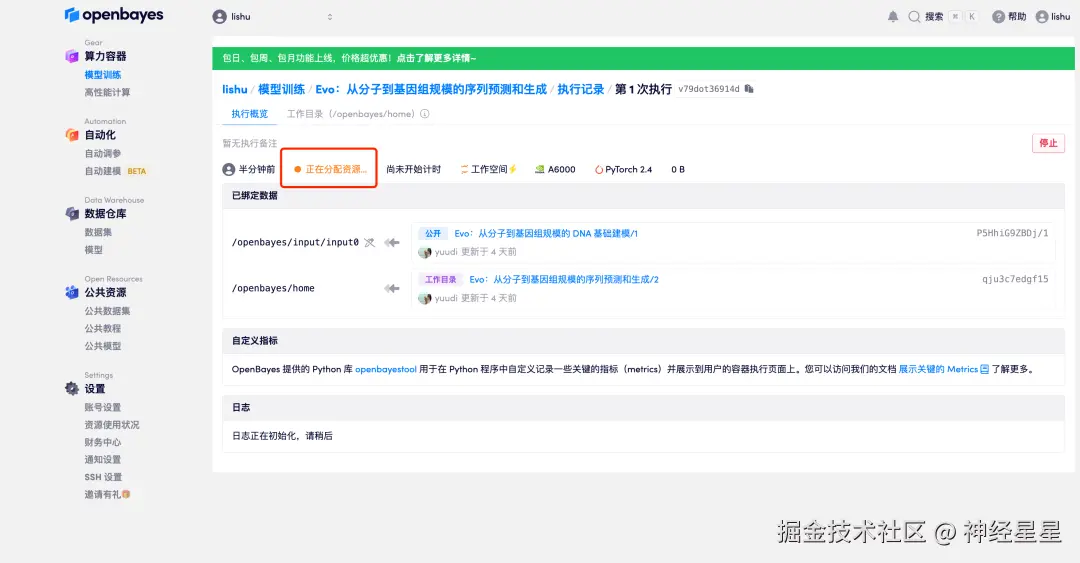Image resolution: width=1080 pixels, height=563 pixels.
Task: Open the lishu account switcher dropdown
Action: [273, 17]
